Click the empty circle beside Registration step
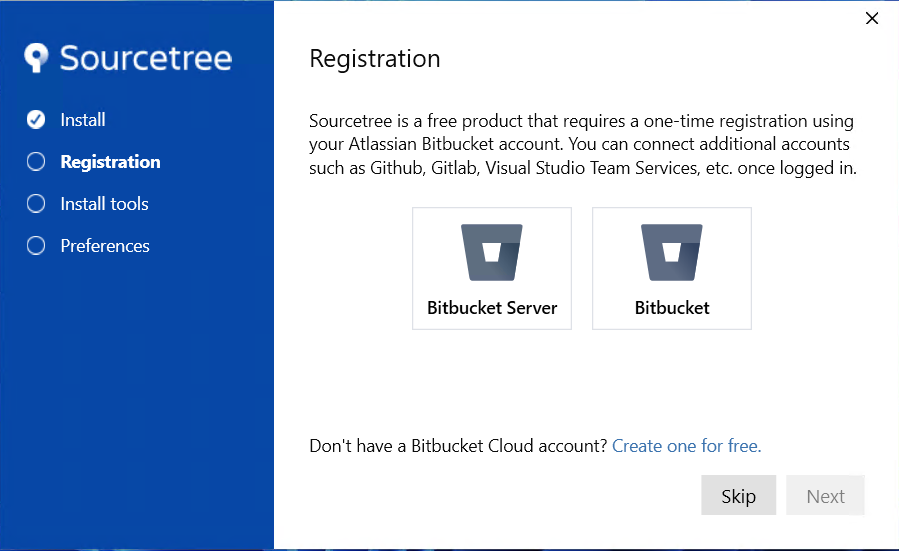The width and height of the screenshot is (899, 551). coord(36,162)
